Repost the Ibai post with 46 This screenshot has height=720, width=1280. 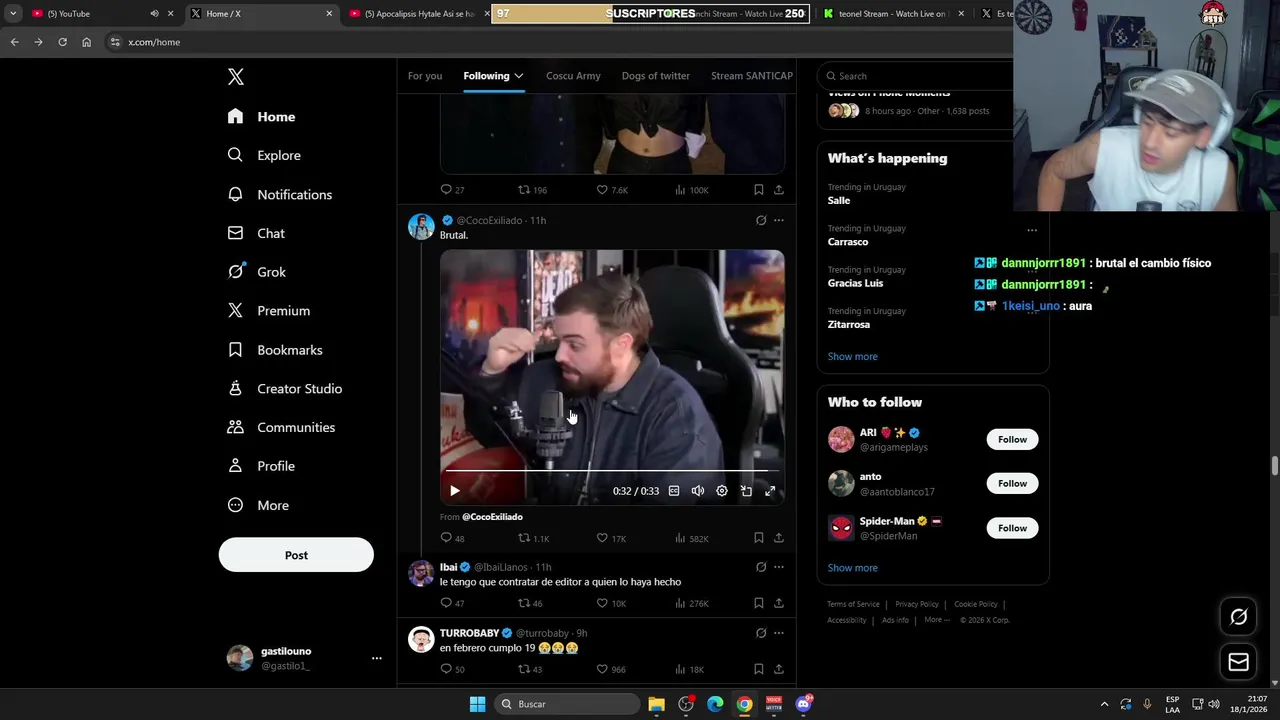coord(530,603)
